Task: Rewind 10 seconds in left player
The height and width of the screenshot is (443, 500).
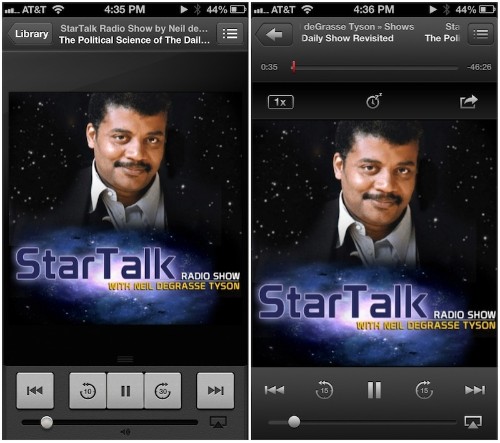Action: click(x=88, y=391)
